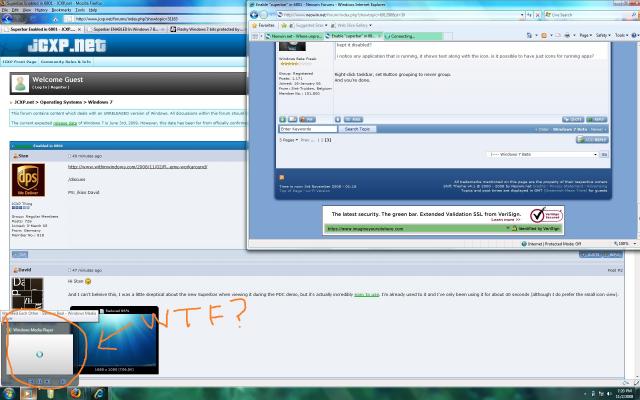This screenshot has height=400, width=640.
Task: Focus the 'Enter Keywords' search field
Action: point(308,129)
